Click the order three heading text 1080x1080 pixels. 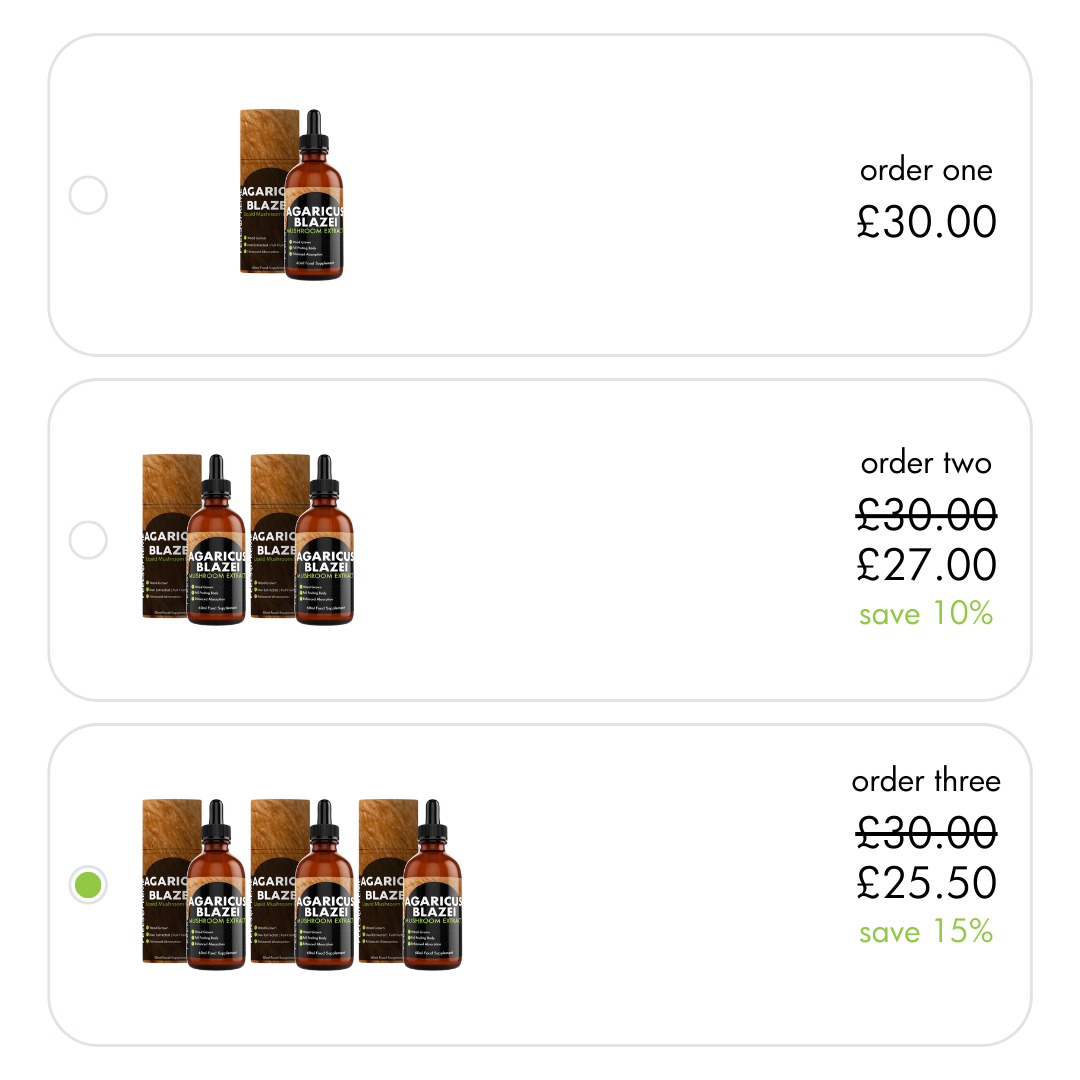click(925, 781)
